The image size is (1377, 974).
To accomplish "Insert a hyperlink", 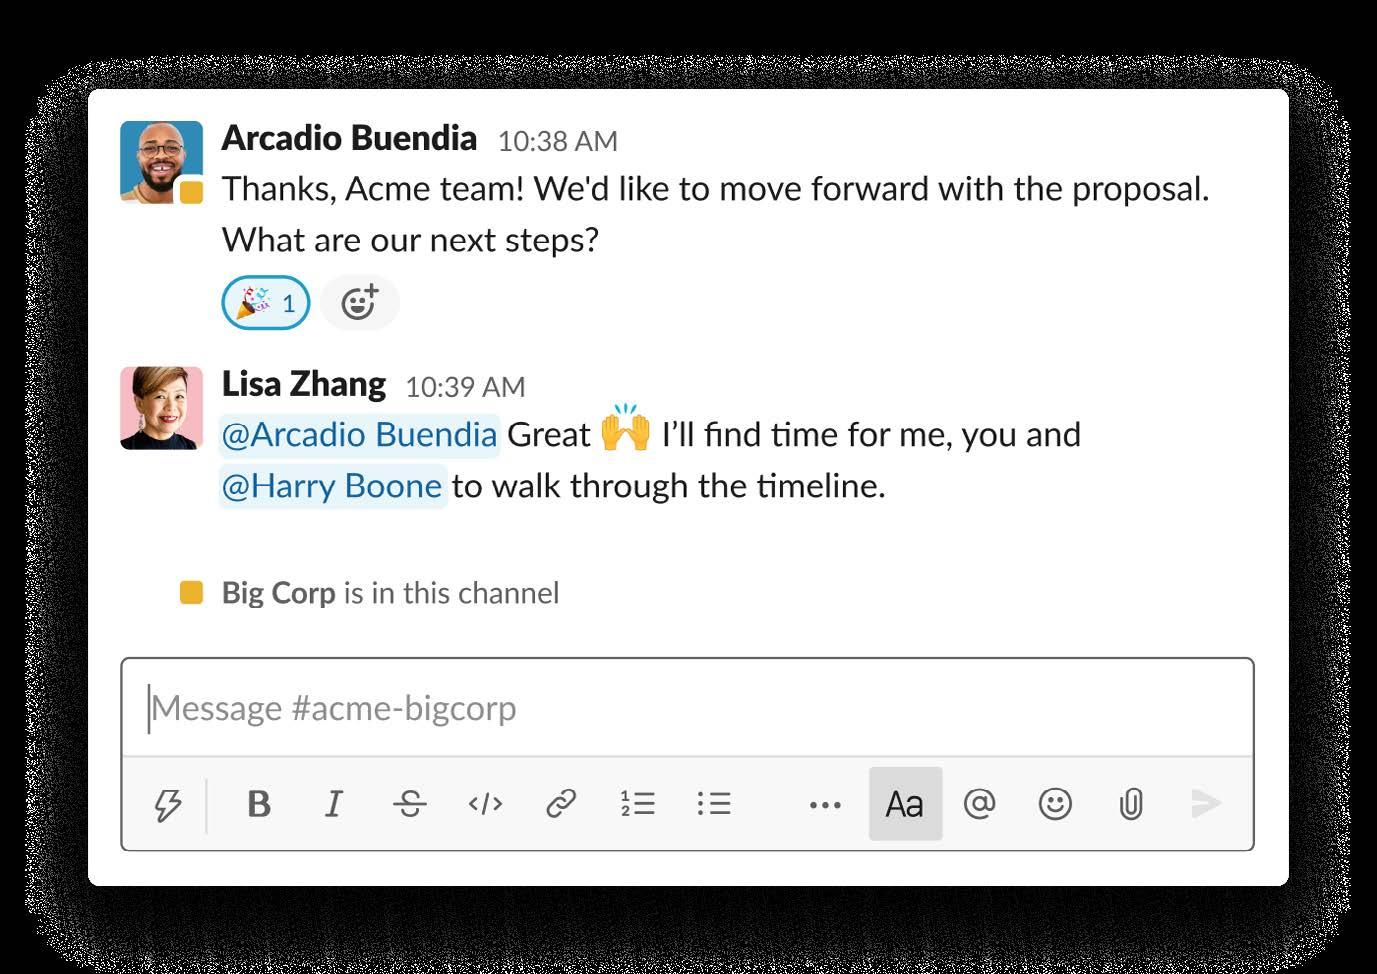I will [x=561, y=804].
